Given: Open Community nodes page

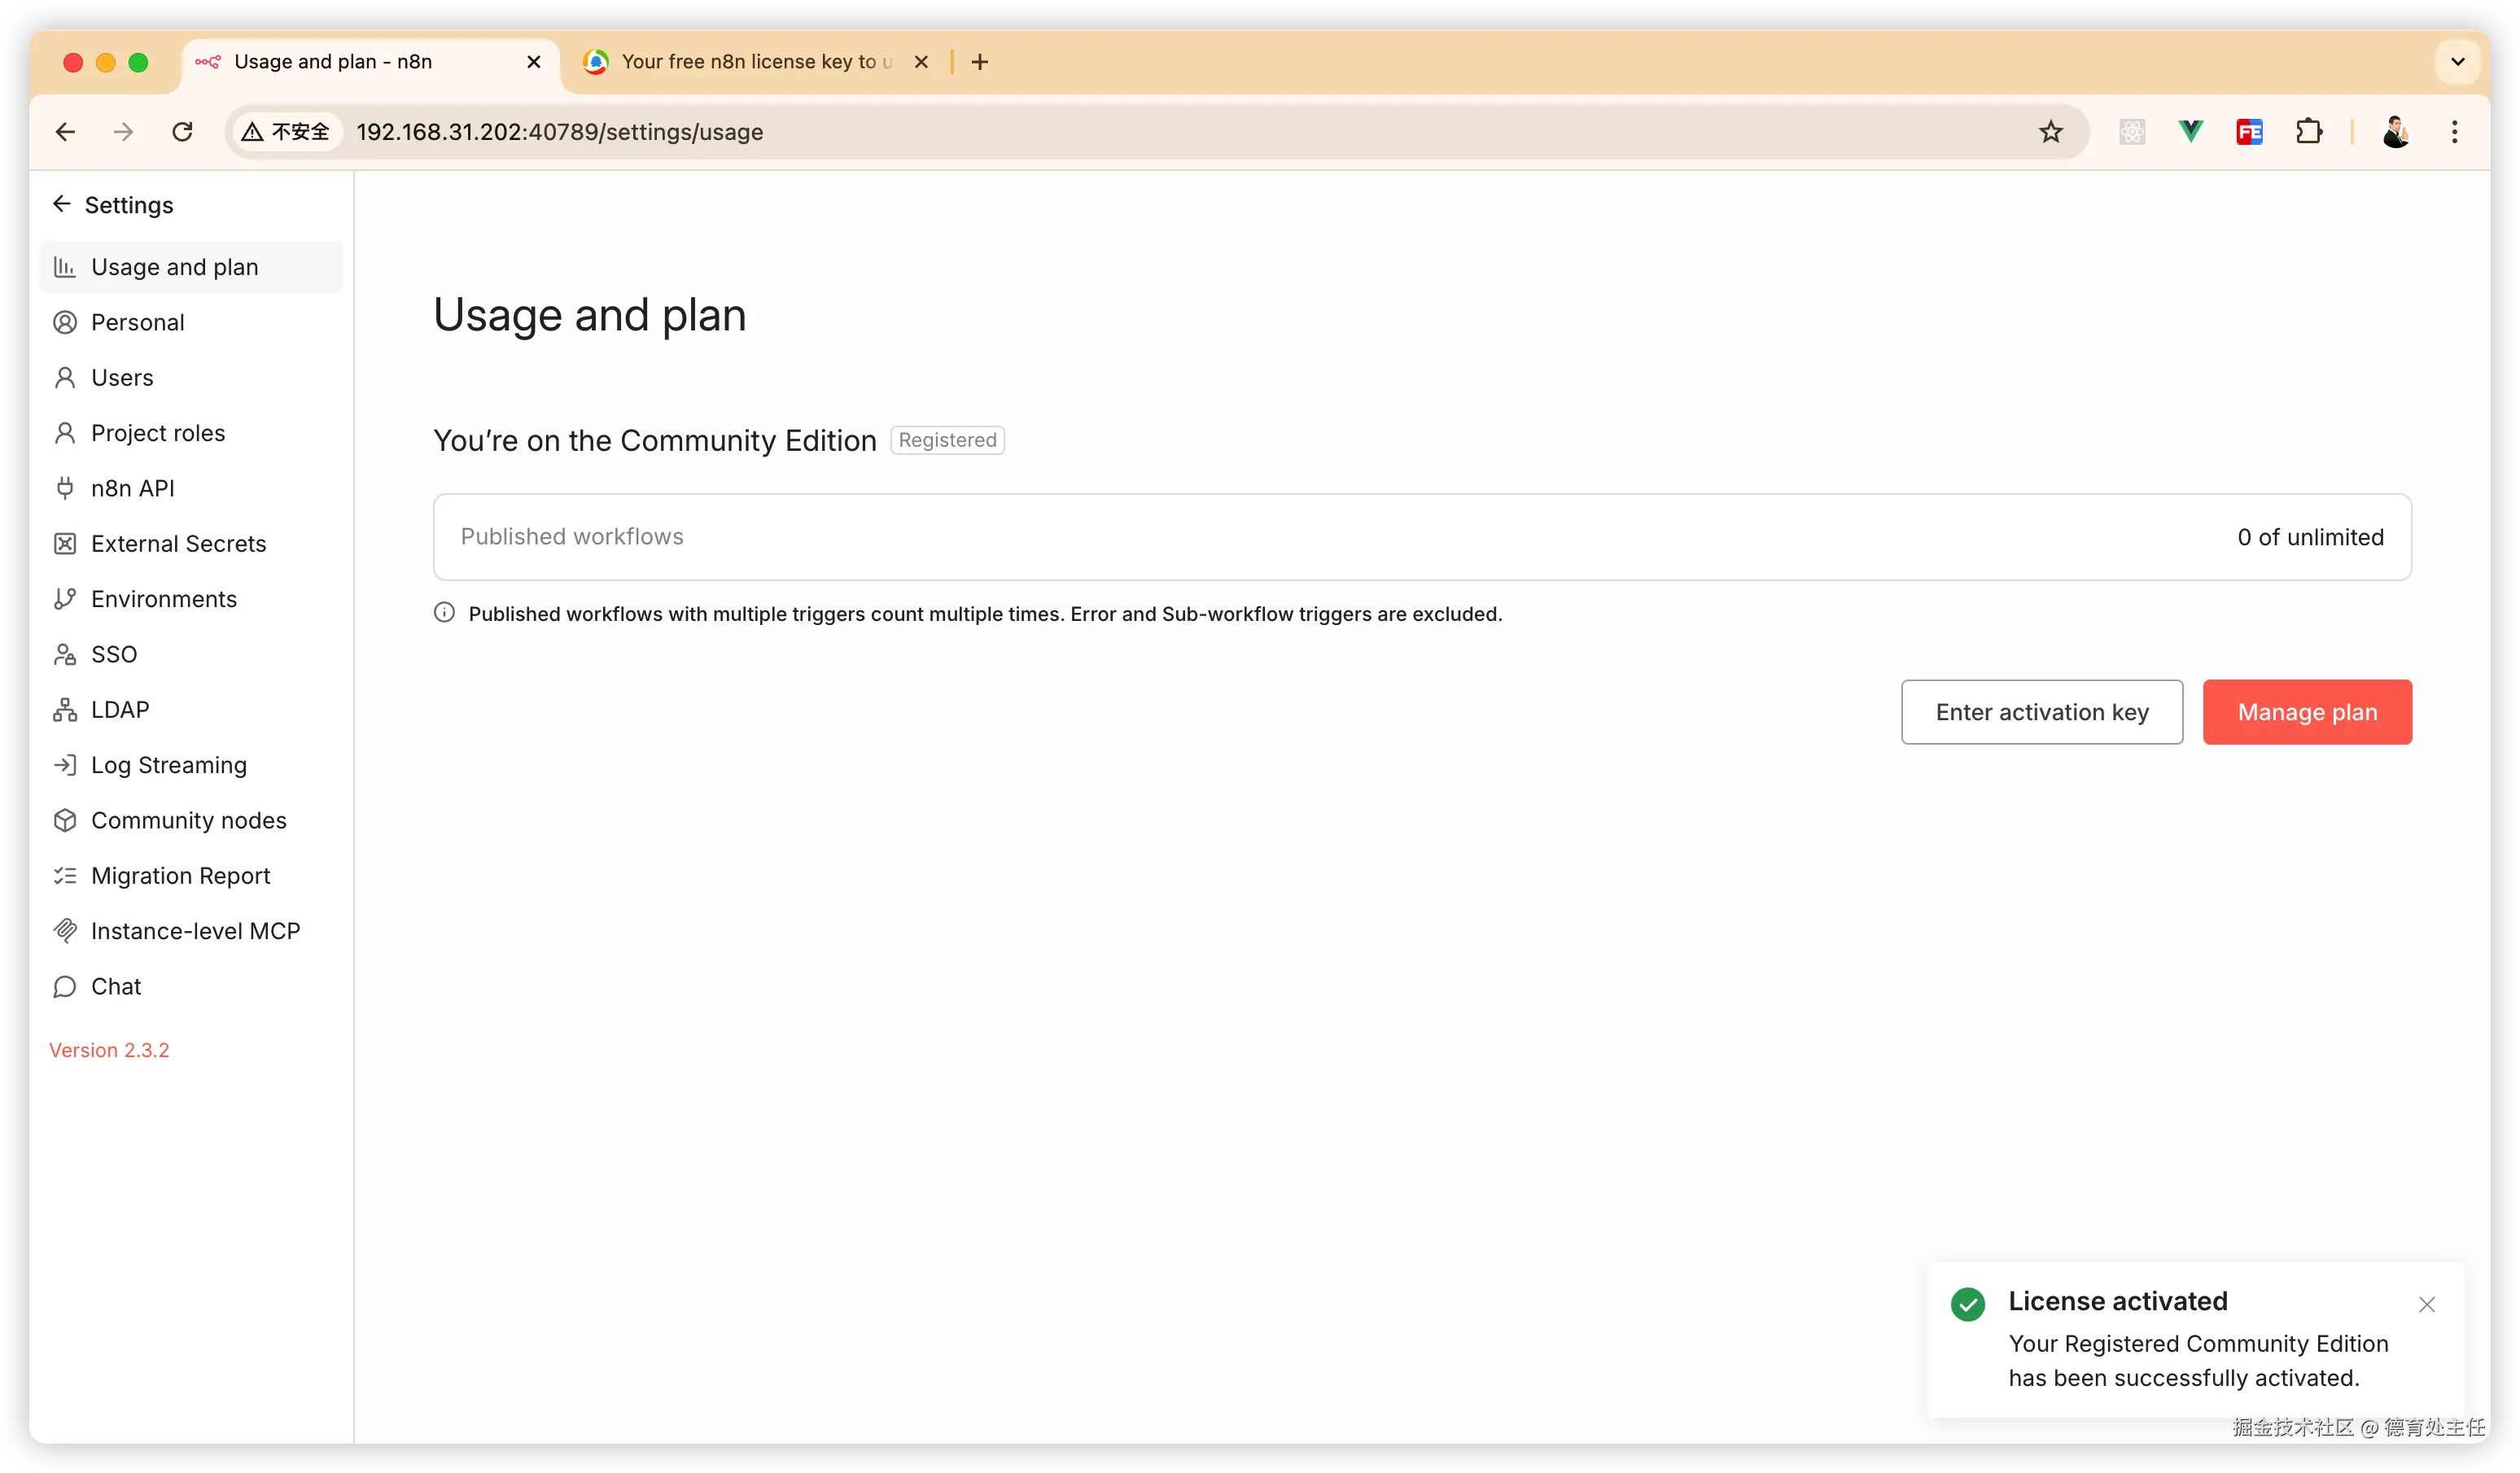Looking at the screenshot, I should tap(188, 820).
